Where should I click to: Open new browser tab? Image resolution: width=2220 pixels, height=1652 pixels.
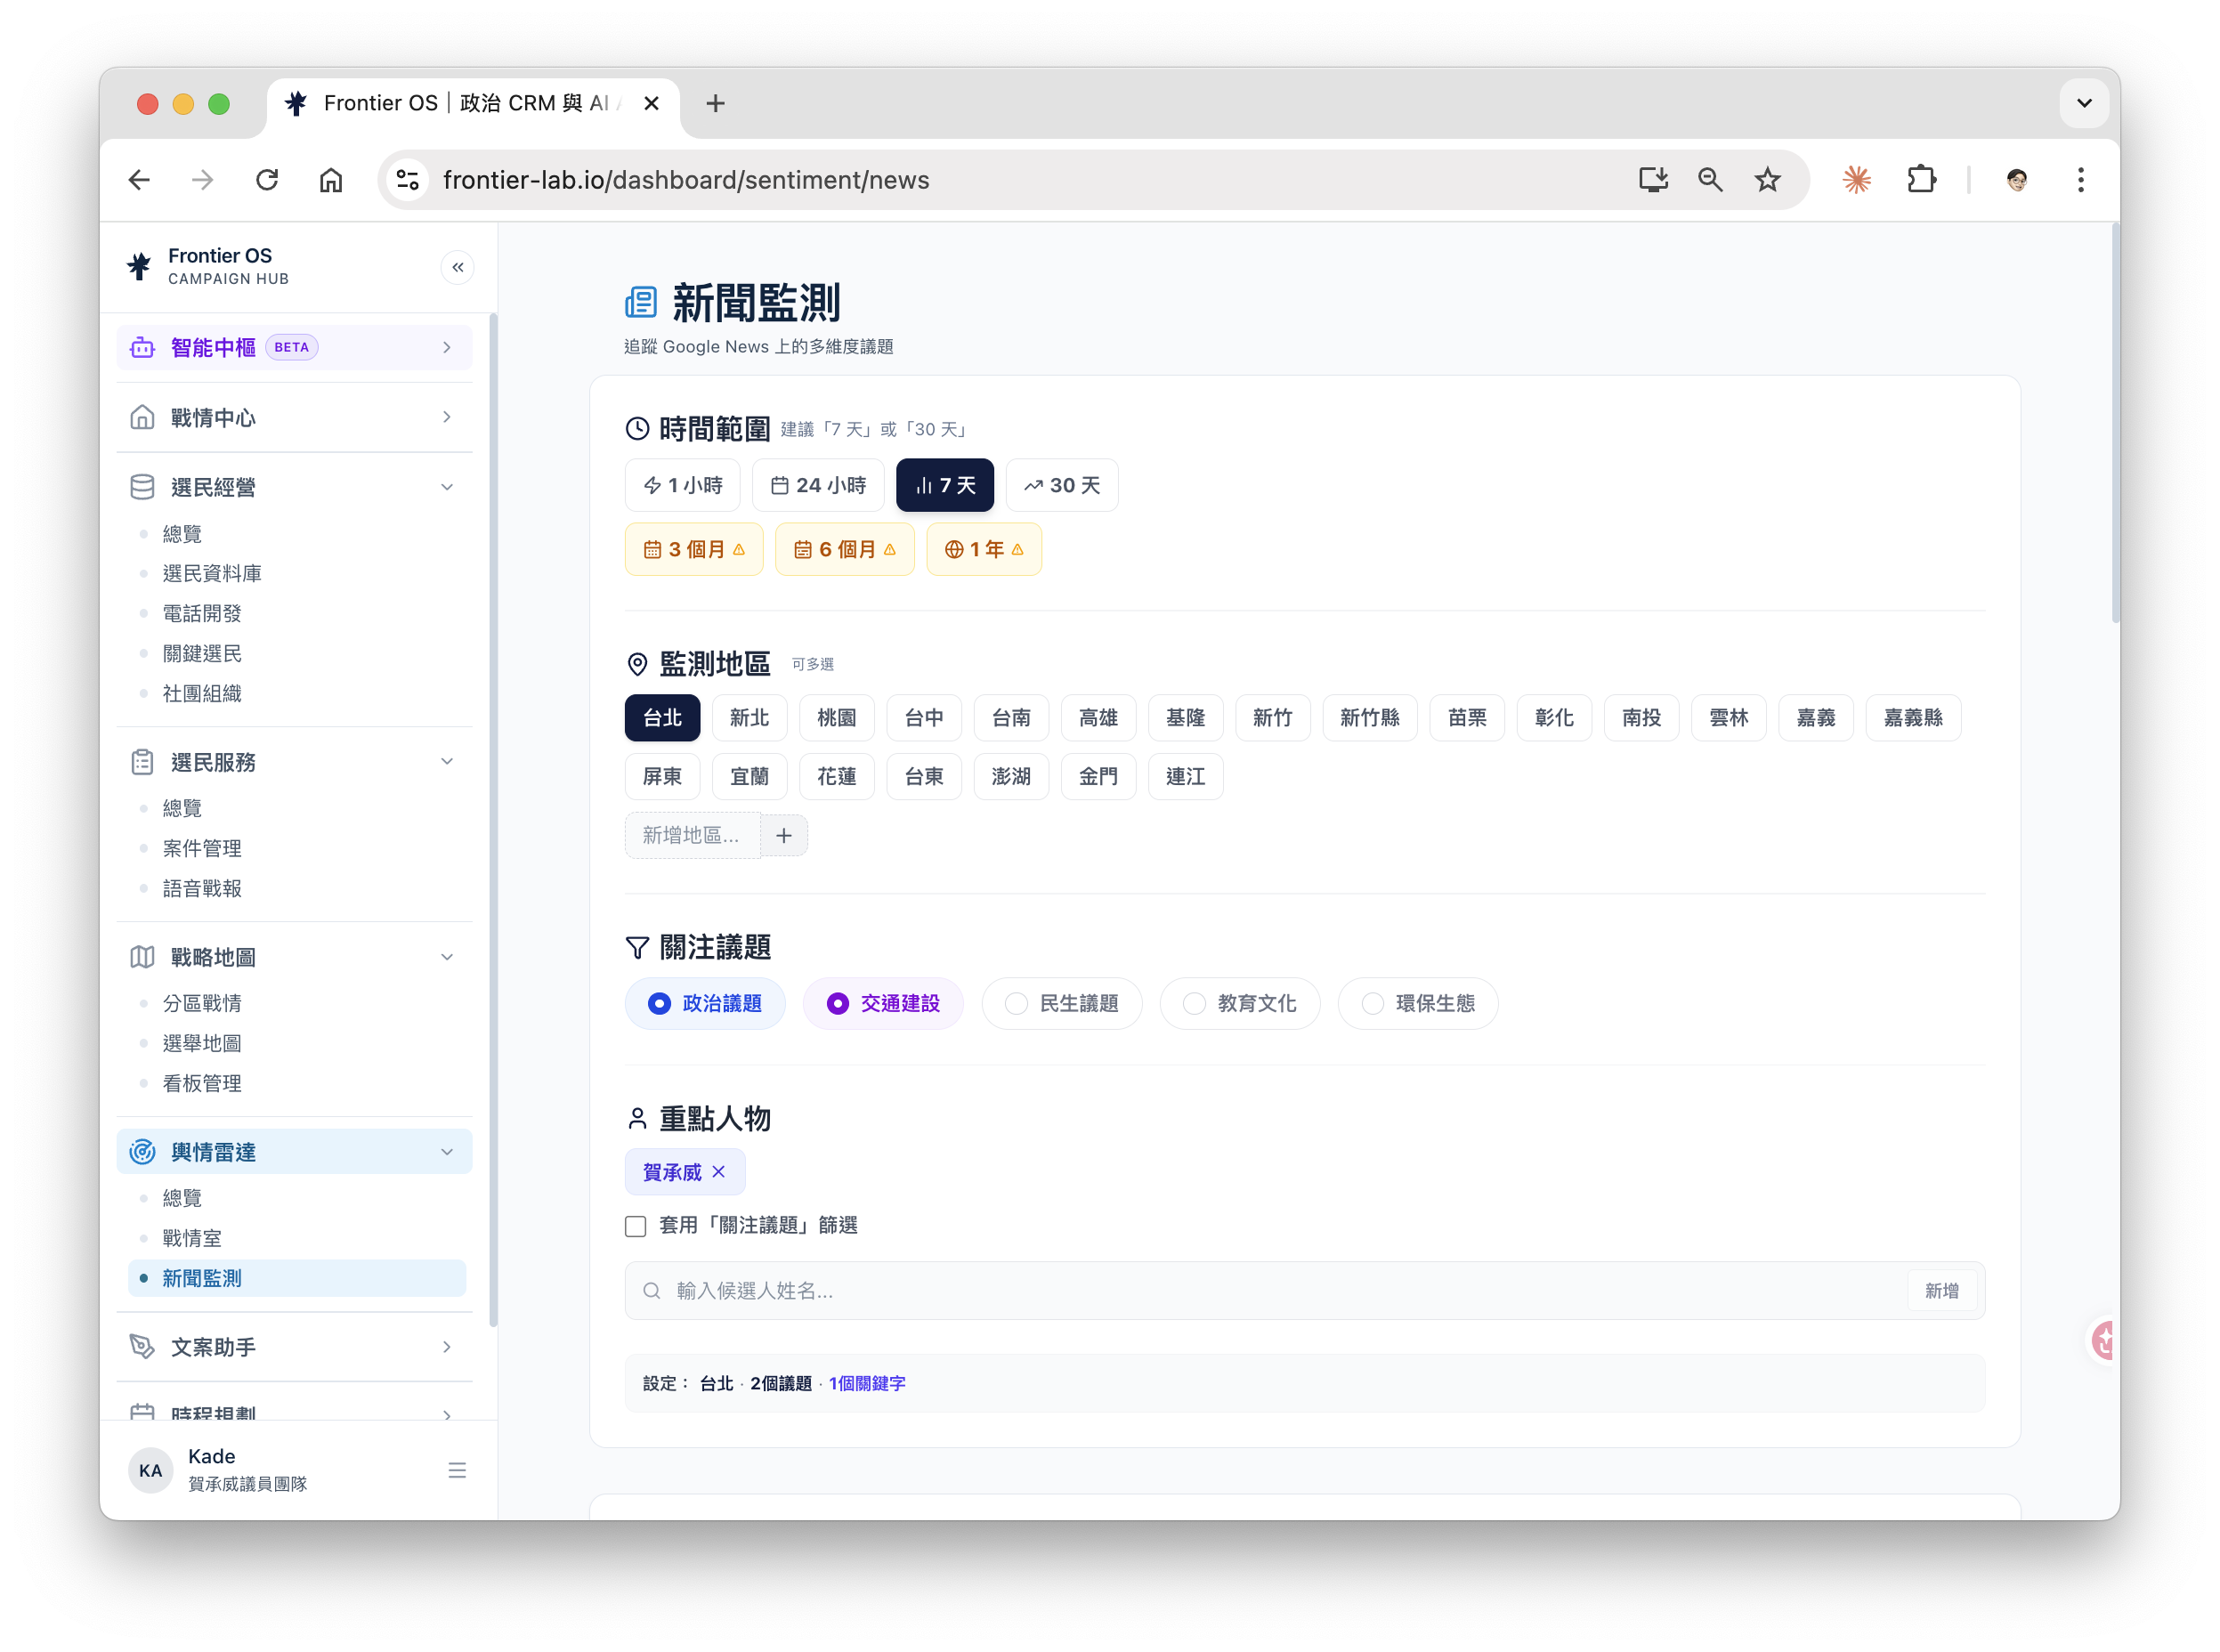pyautogui.click(x=715, y=103)
